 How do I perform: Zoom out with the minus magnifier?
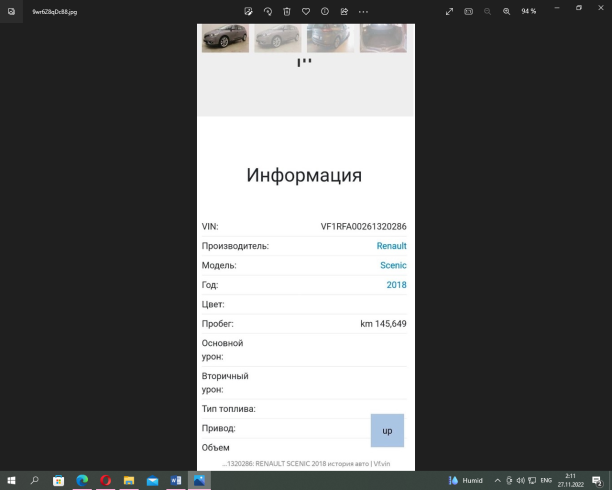[x=487, y=12]
